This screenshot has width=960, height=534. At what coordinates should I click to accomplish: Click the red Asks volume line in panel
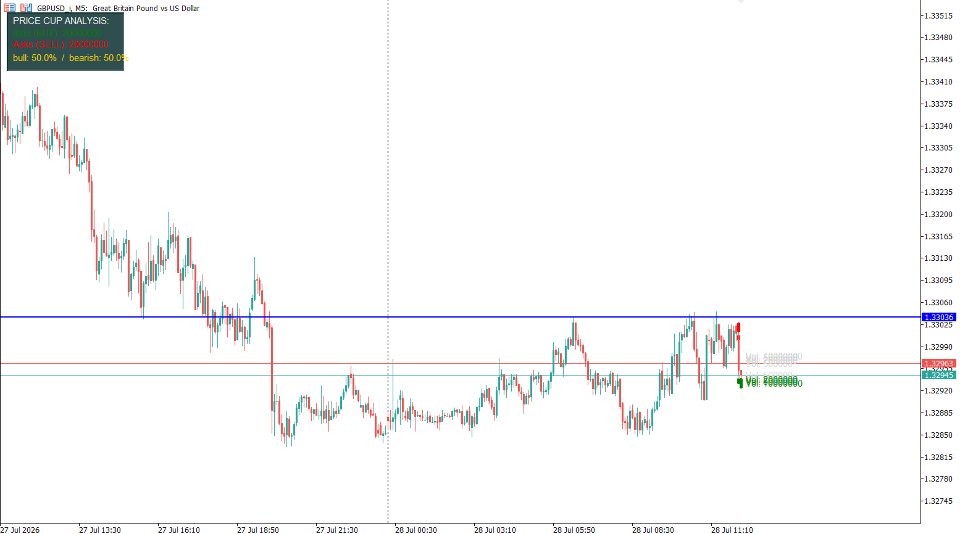click(x=61, y=44)
